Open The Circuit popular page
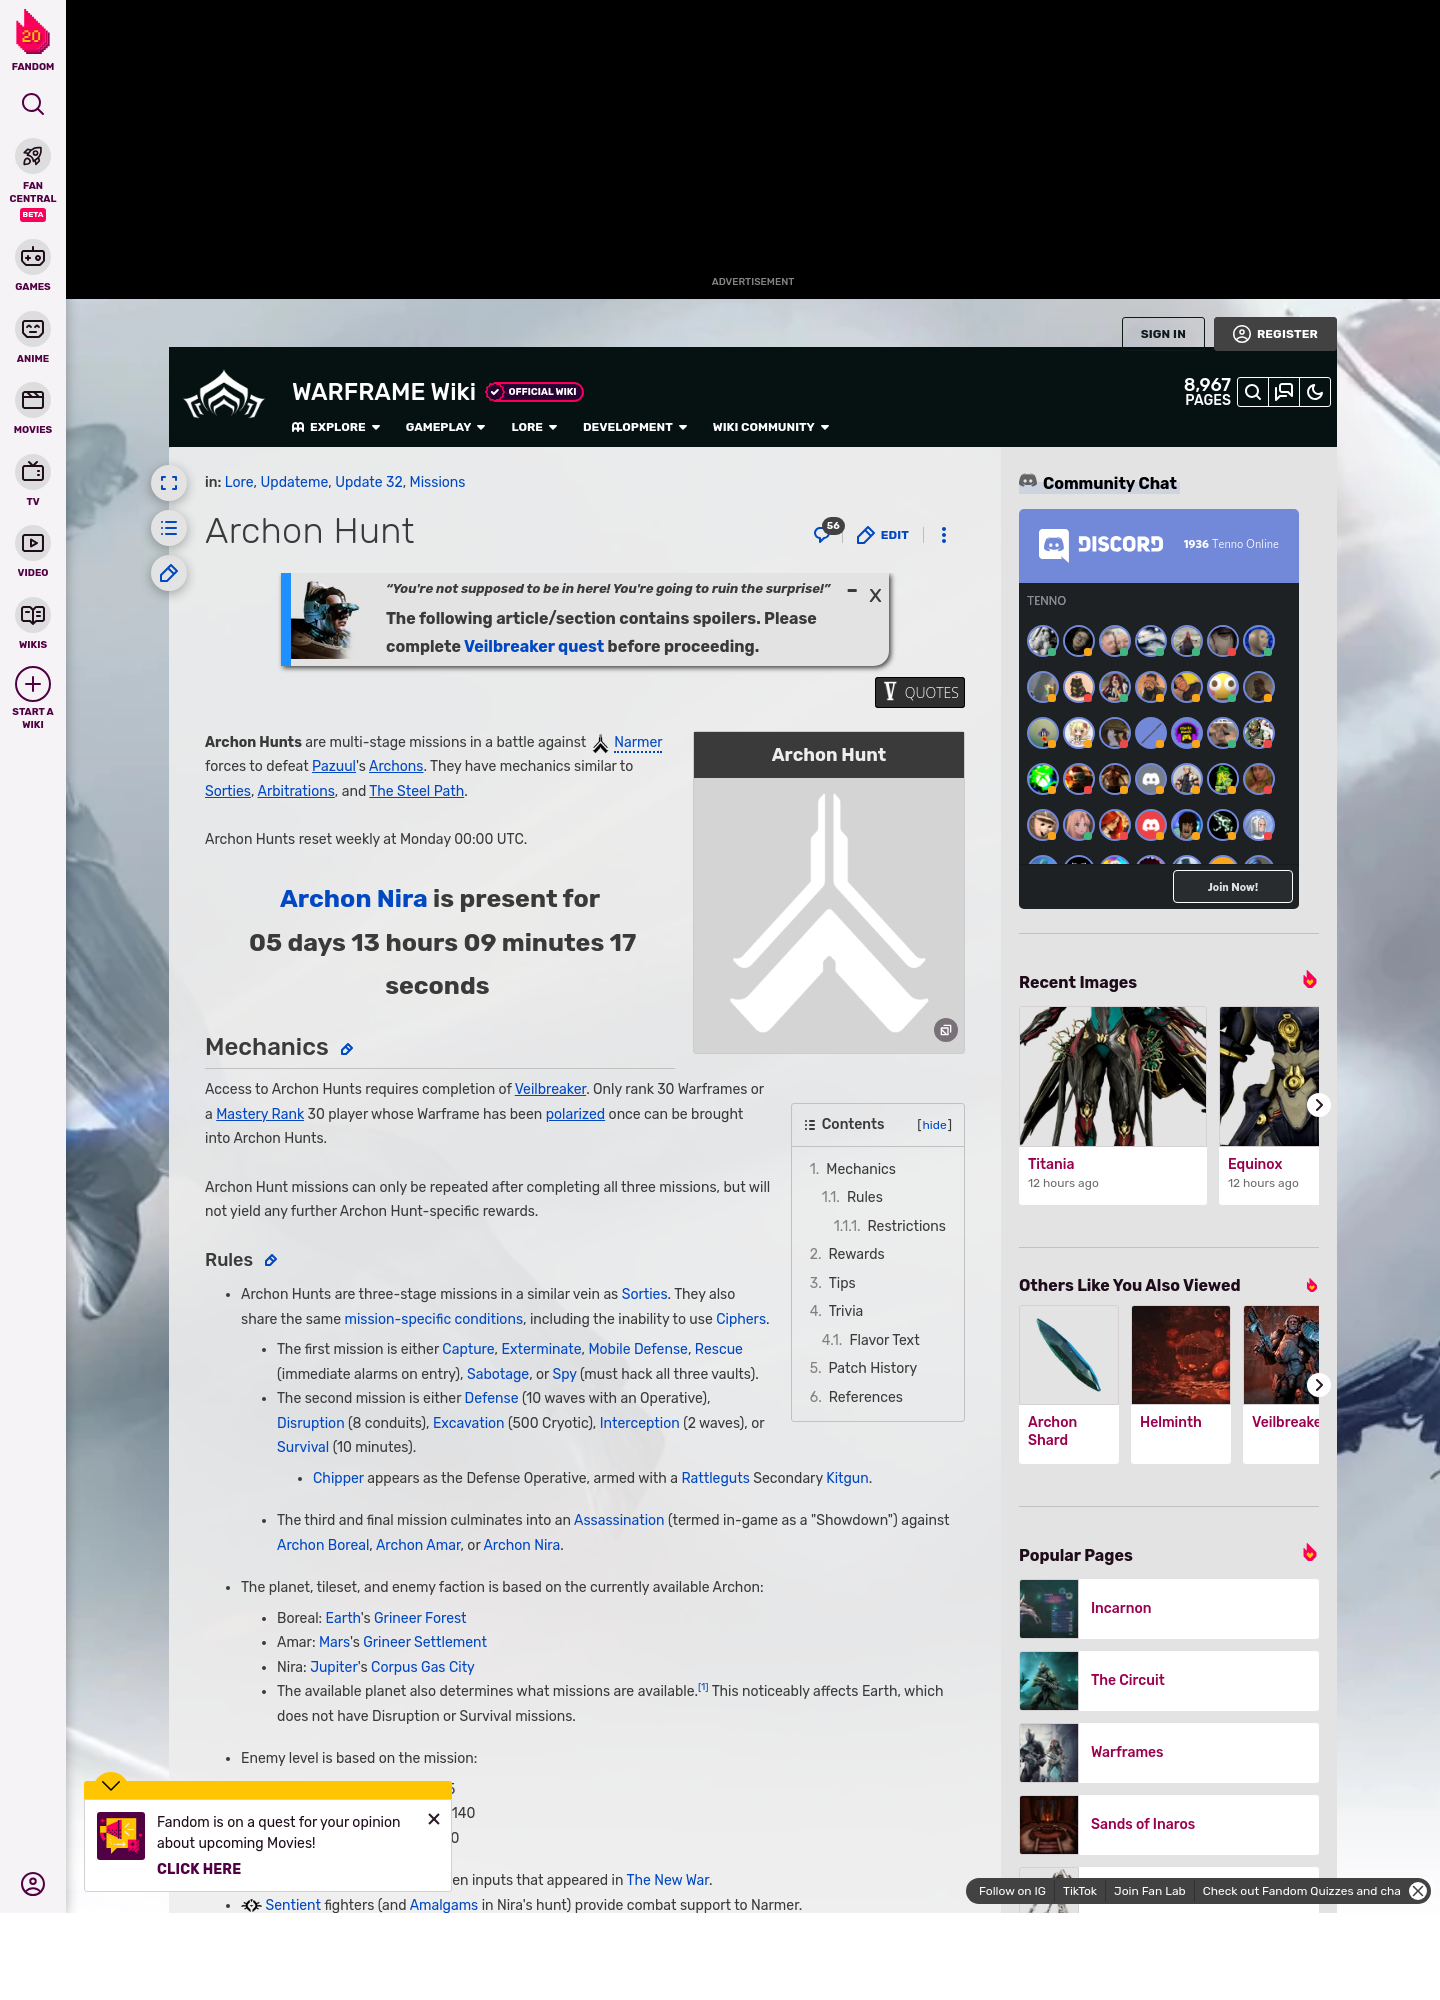Viewport: 1440px width, 2000px height. (1169, 1681)
